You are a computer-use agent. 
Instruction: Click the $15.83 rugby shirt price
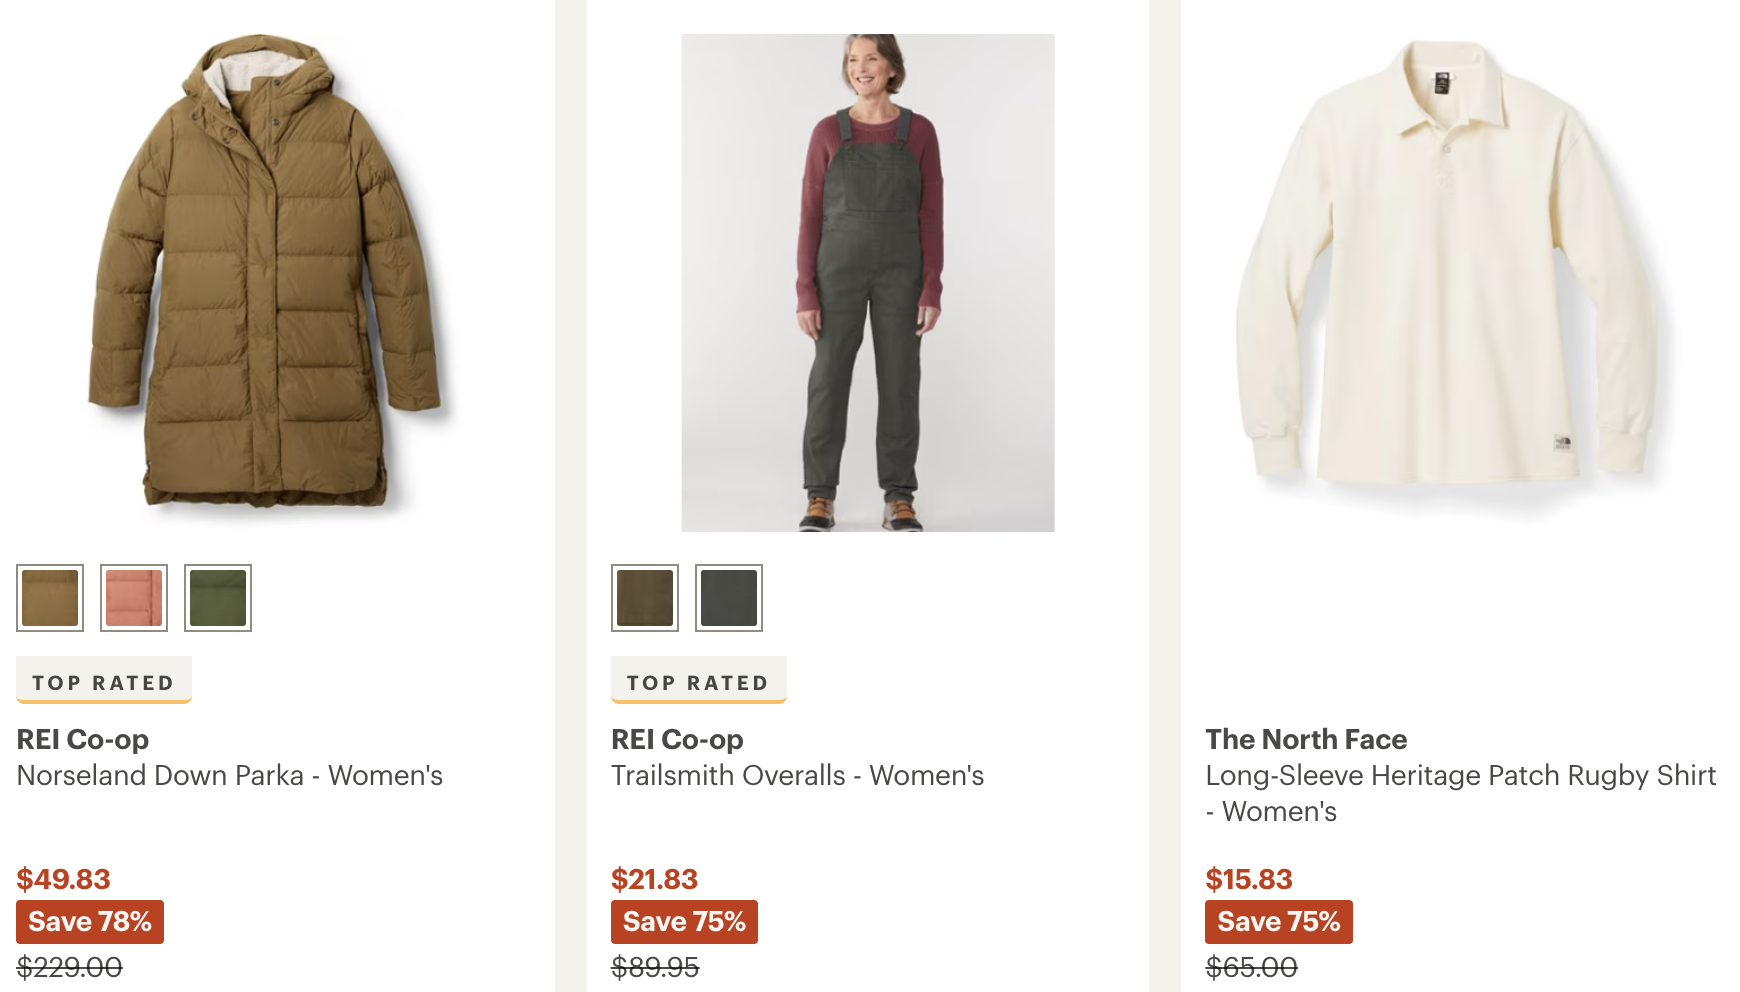coord(1249,879)
